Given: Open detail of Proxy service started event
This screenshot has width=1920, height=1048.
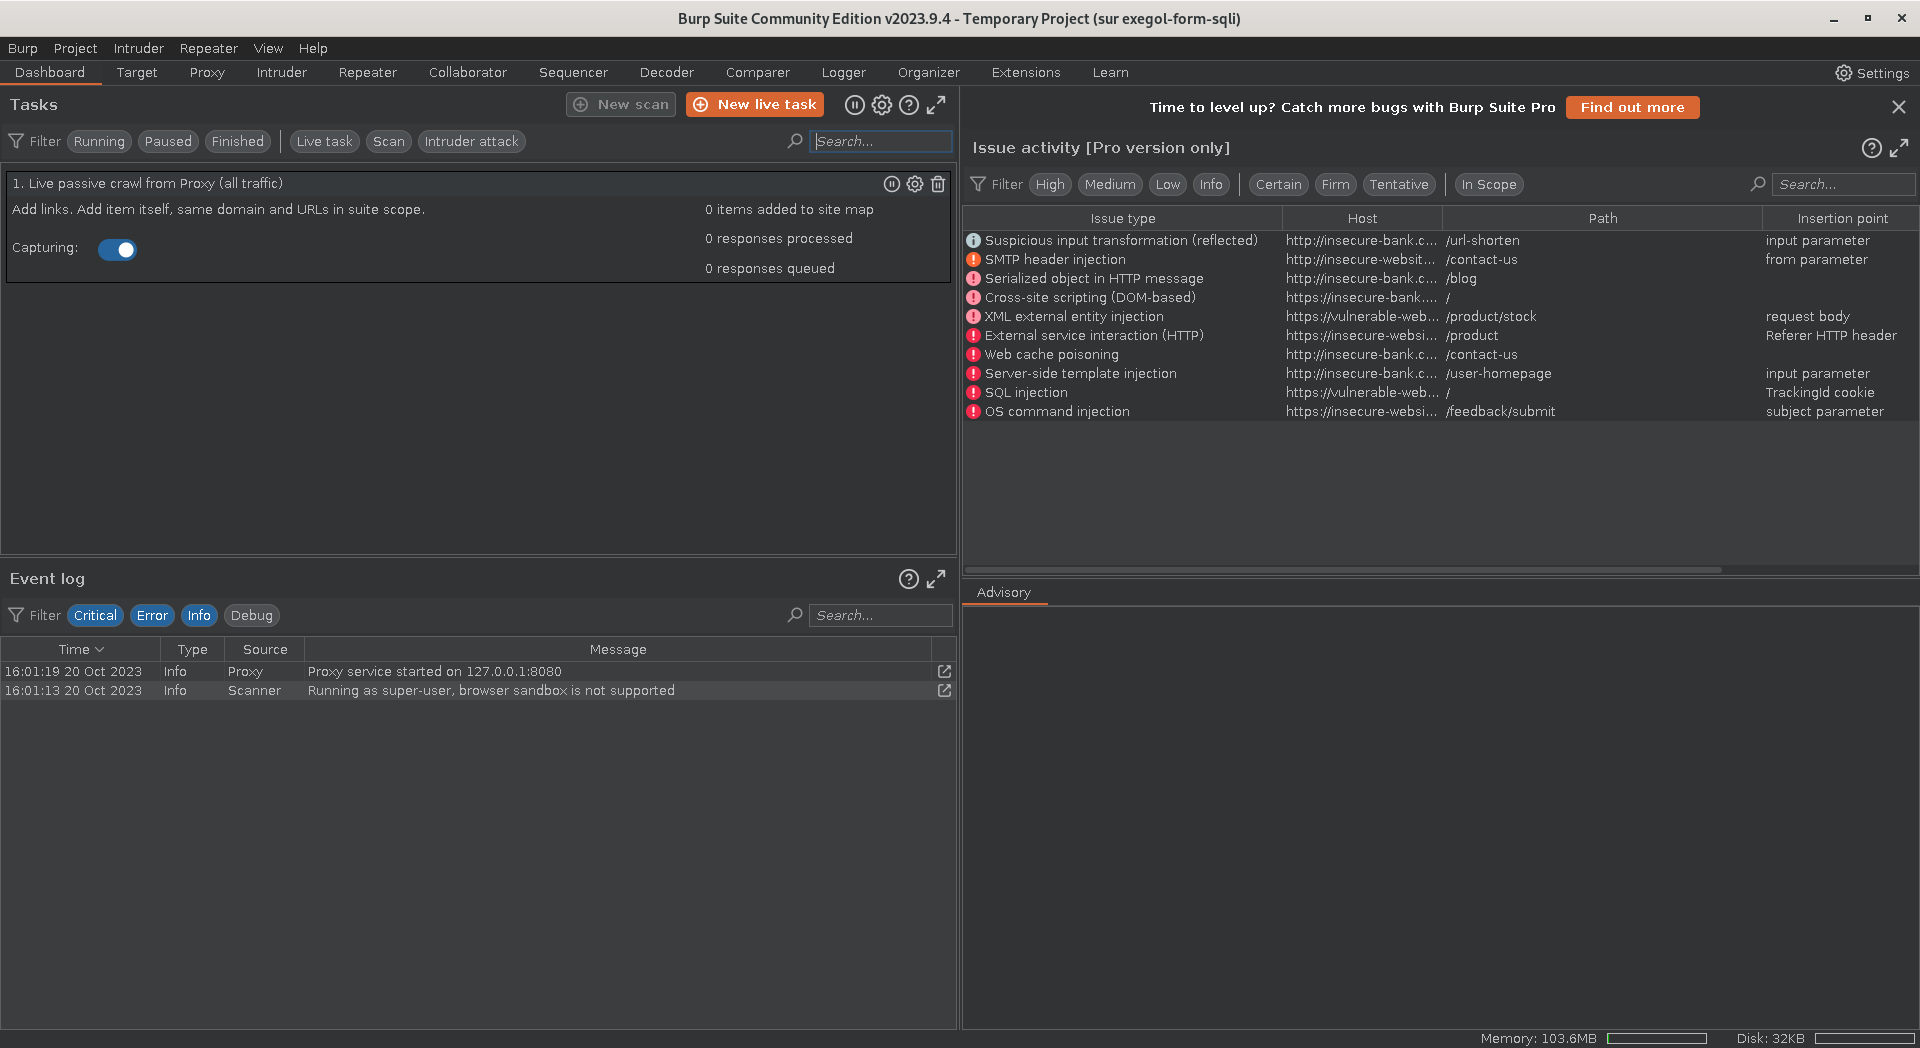Looking at the screenshot, I should click(944, 672).
